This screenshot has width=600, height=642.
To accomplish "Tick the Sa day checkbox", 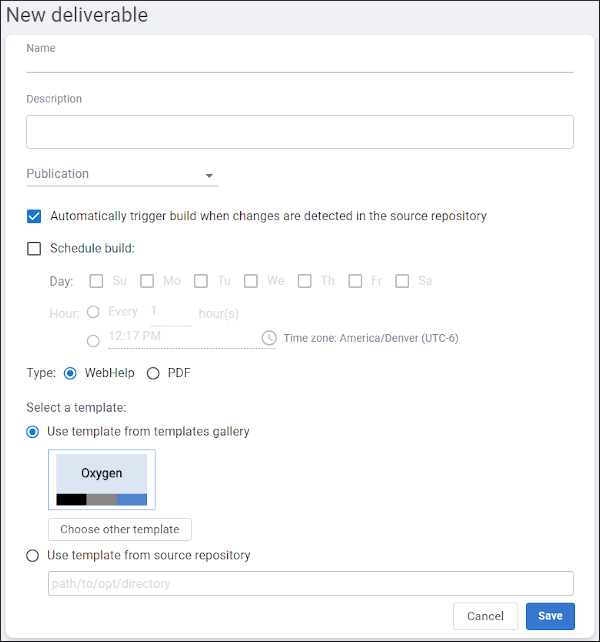I will [x=402, y=281].
